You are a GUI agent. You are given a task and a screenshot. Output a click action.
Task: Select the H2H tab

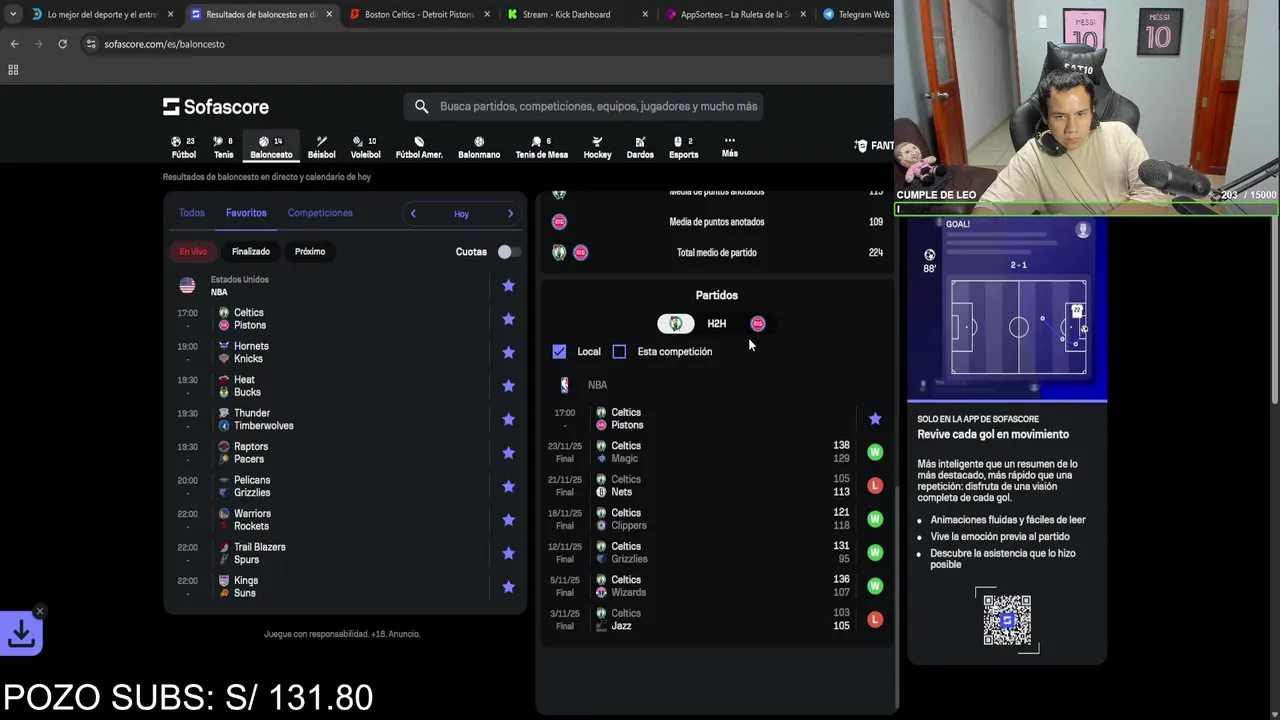[x=716, y=324]
